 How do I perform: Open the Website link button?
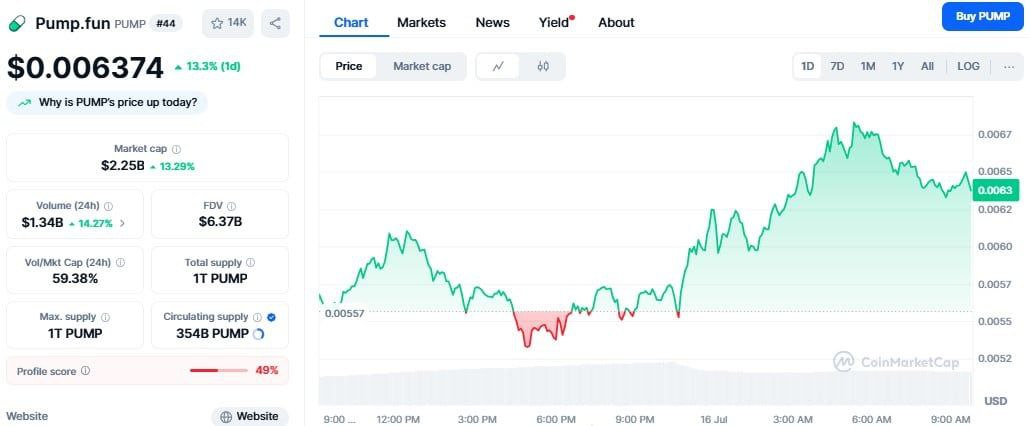click(250, 416)
